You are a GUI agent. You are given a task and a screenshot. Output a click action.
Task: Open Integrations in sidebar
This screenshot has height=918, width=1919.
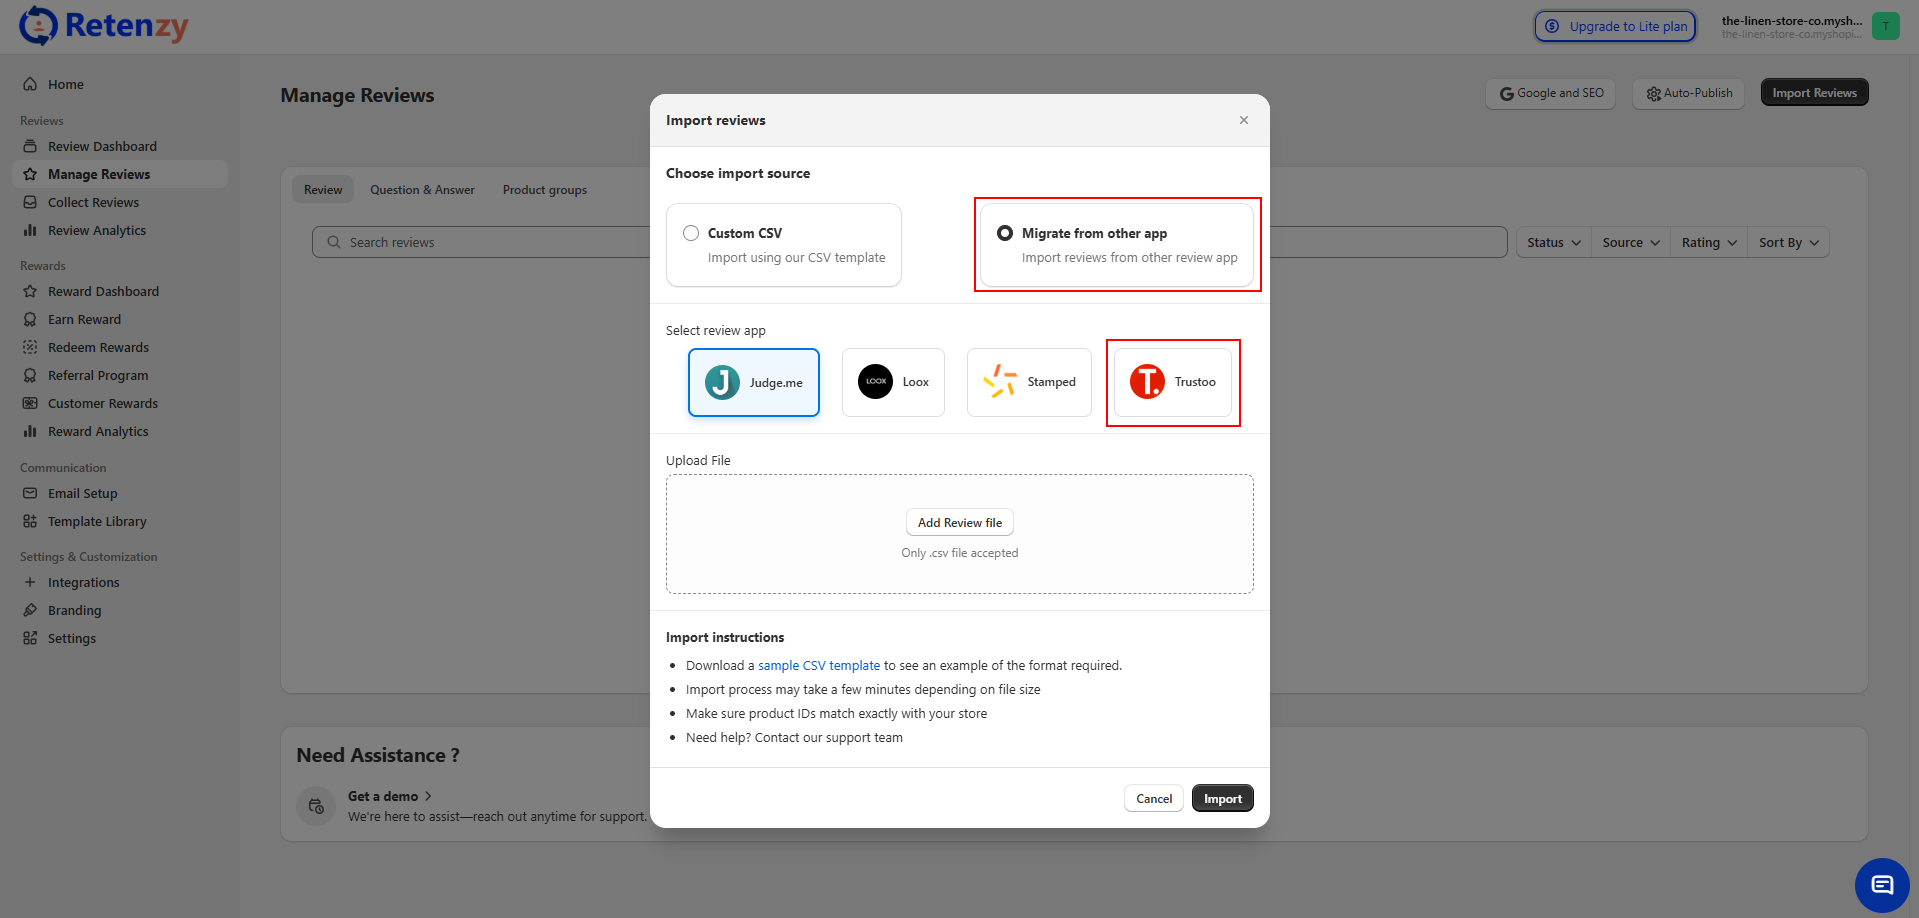(120, 582)
